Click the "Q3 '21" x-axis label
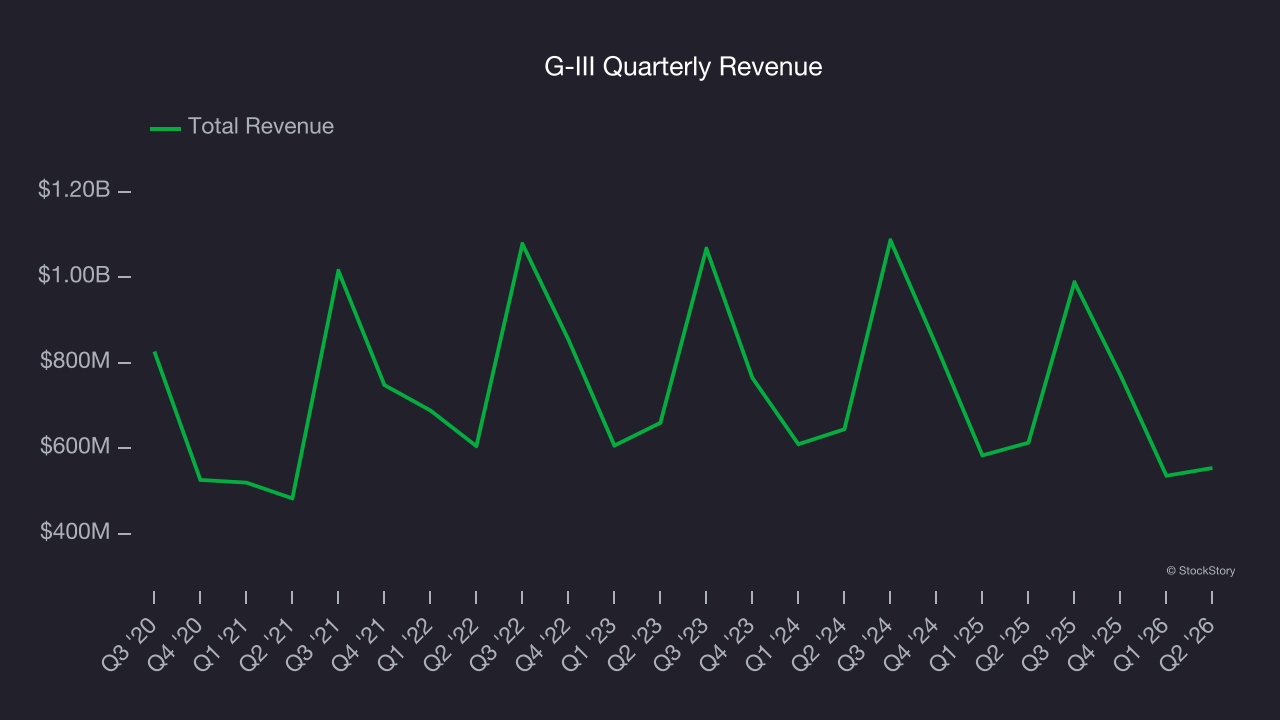This screenshot has width=1280, height=720. tap(316, 645)
